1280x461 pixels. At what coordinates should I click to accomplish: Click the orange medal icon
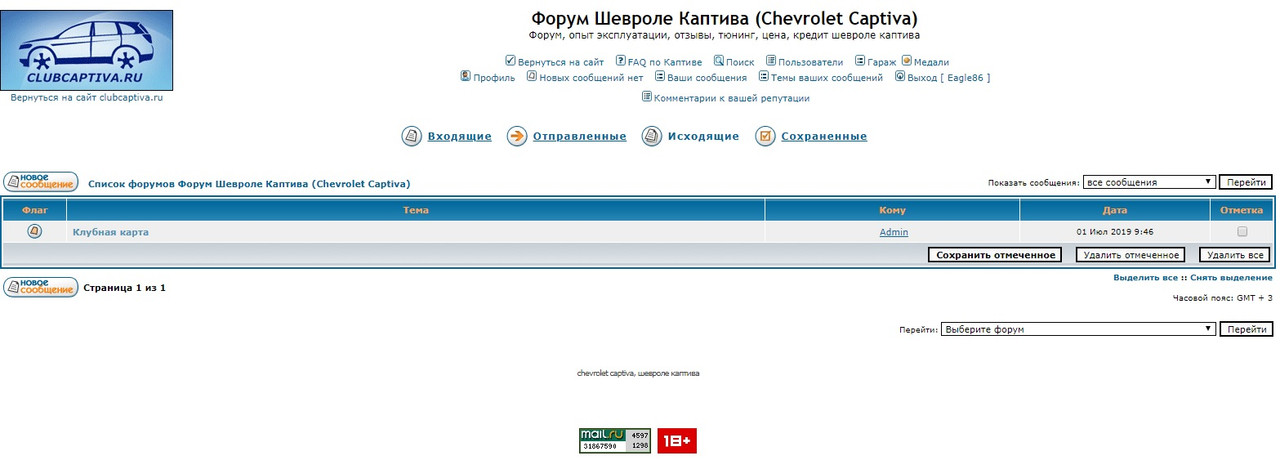(x=906, y=61)
